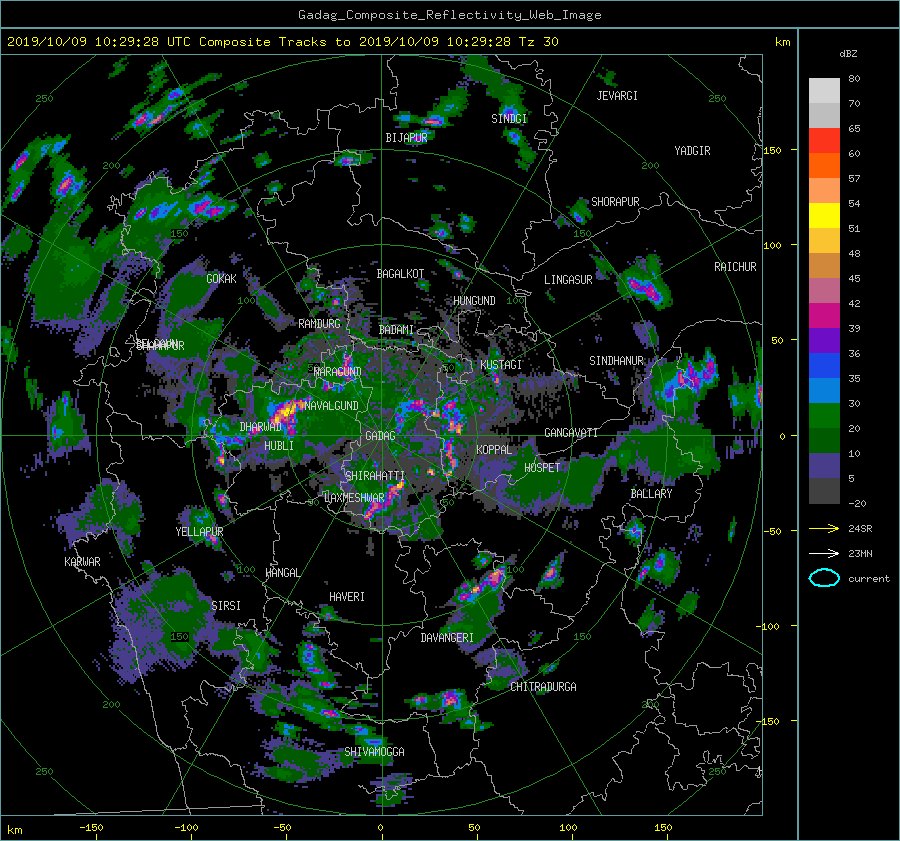
Task: Click the CHITRADURGA city label
Action: tap(543, 687)
